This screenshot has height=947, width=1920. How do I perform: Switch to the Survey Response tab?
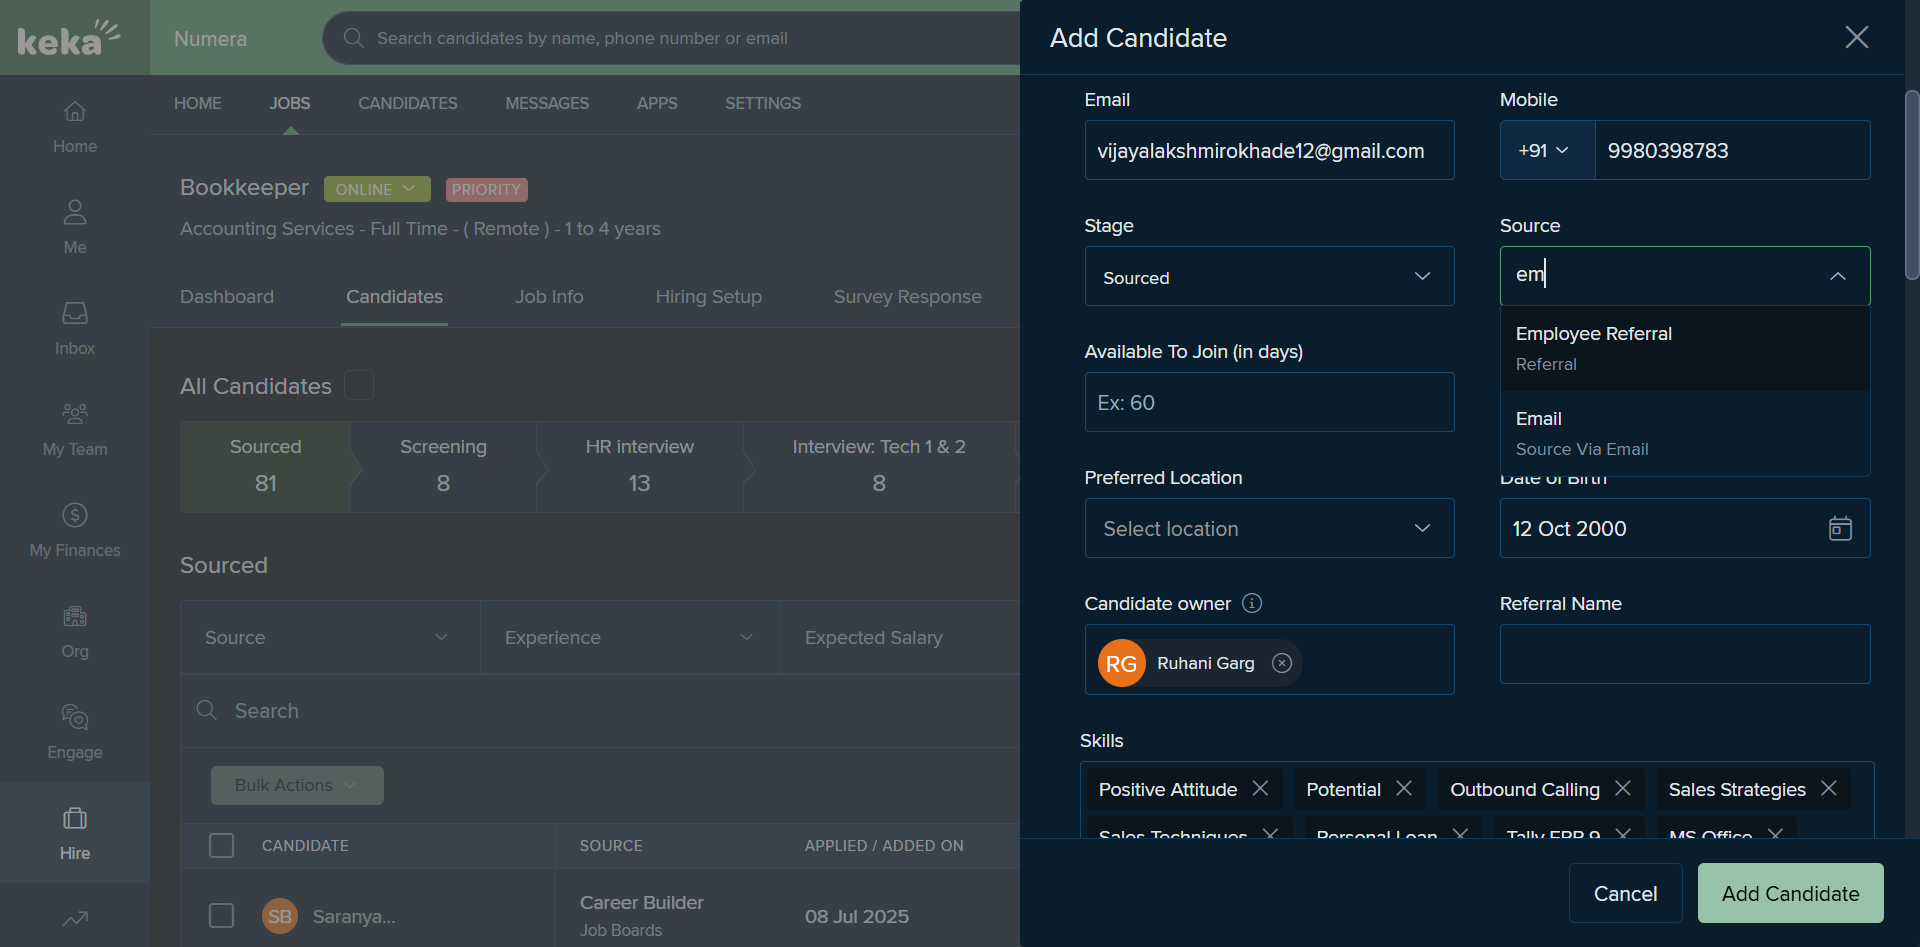pyautogui.click(x=908, y=297)
